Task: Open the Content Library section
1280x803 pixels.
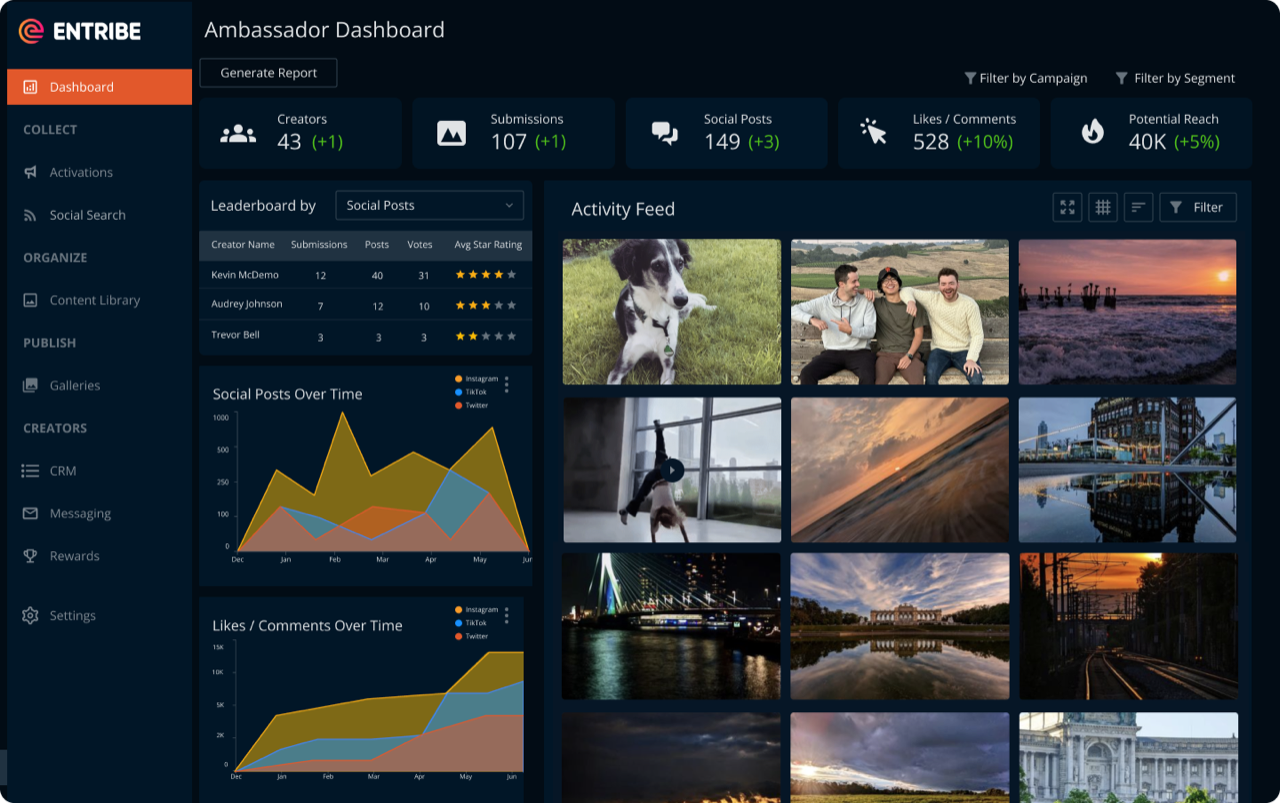Action: (x=94, y=300)
